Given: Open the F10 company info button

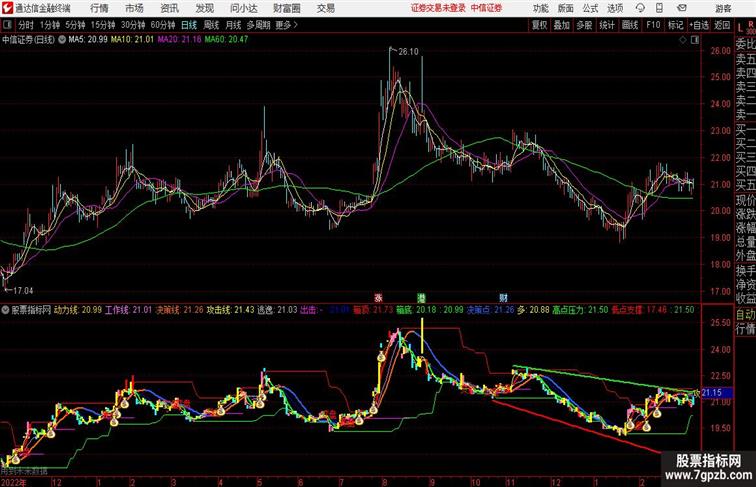Looking at the screenshot, I should point(653,25).
